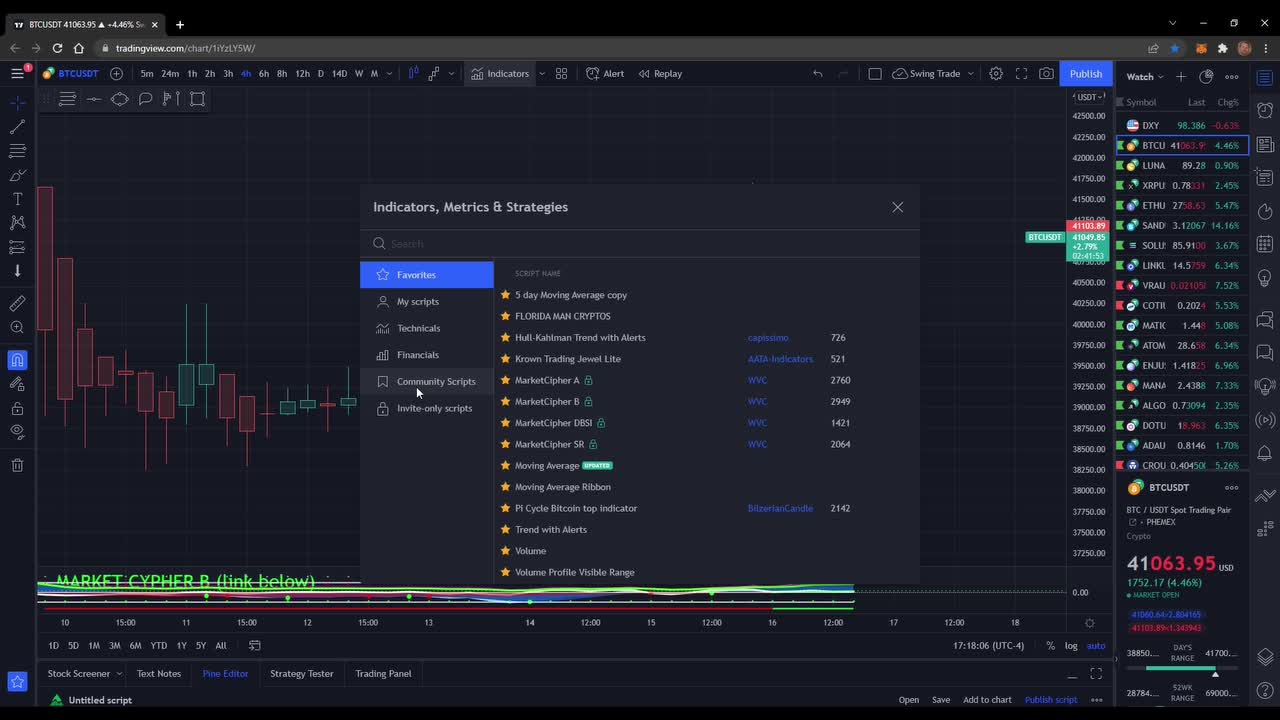Expand the Watch list name dropdown
The width and height of the screenshot is (1280, 720).
1145,76
